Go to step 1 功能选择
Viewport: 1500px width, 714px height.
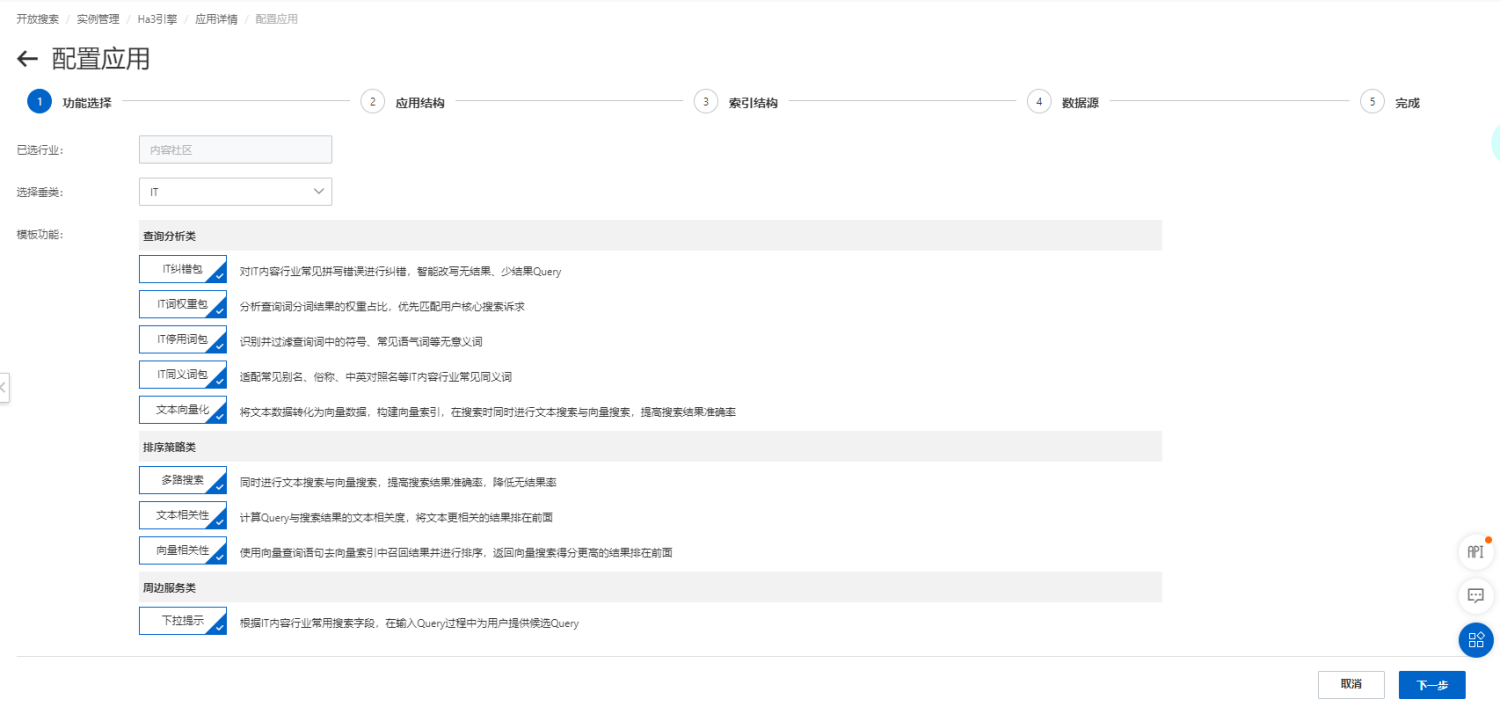[x=70, y=102]
